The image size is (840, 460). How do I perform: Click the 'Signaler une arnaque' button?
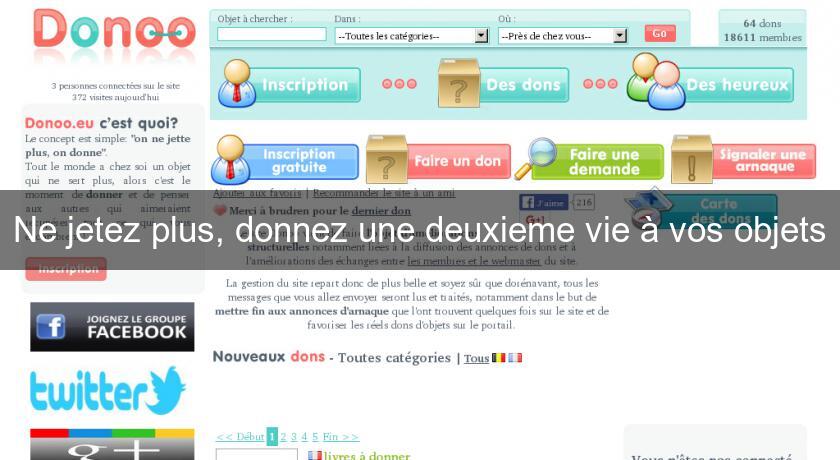pyautogui.click(x=744, y=159)
